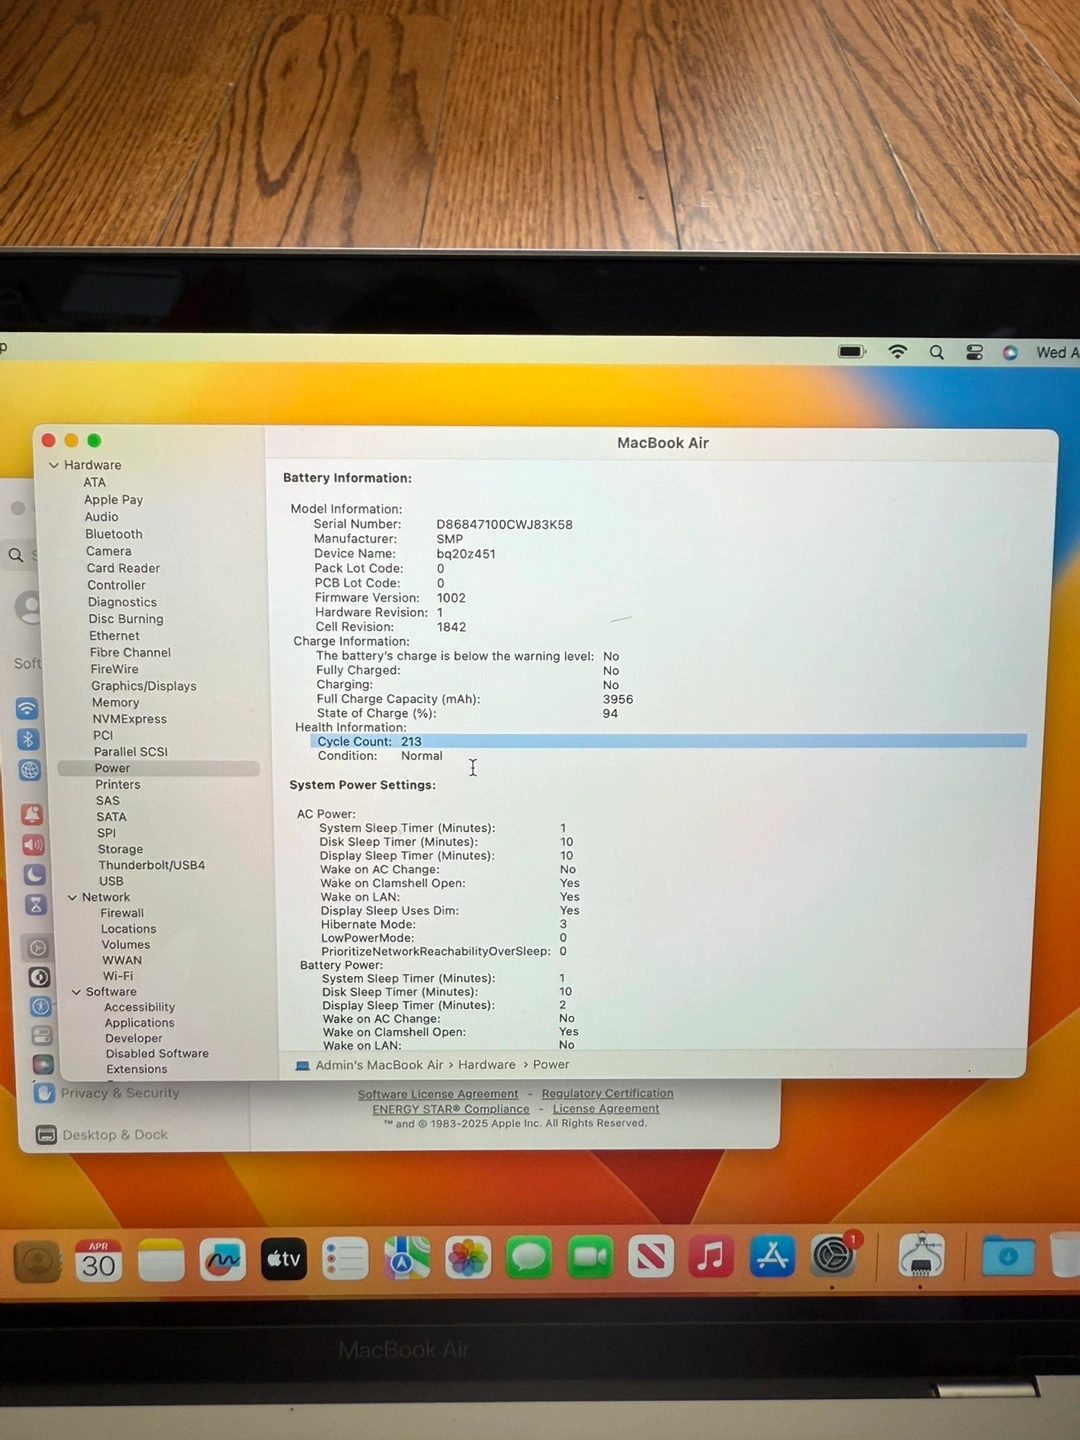The height and width of the screenshot is (1440, 1080).
Task: Open Messages from the Dock
Action: click(529, 1257)
